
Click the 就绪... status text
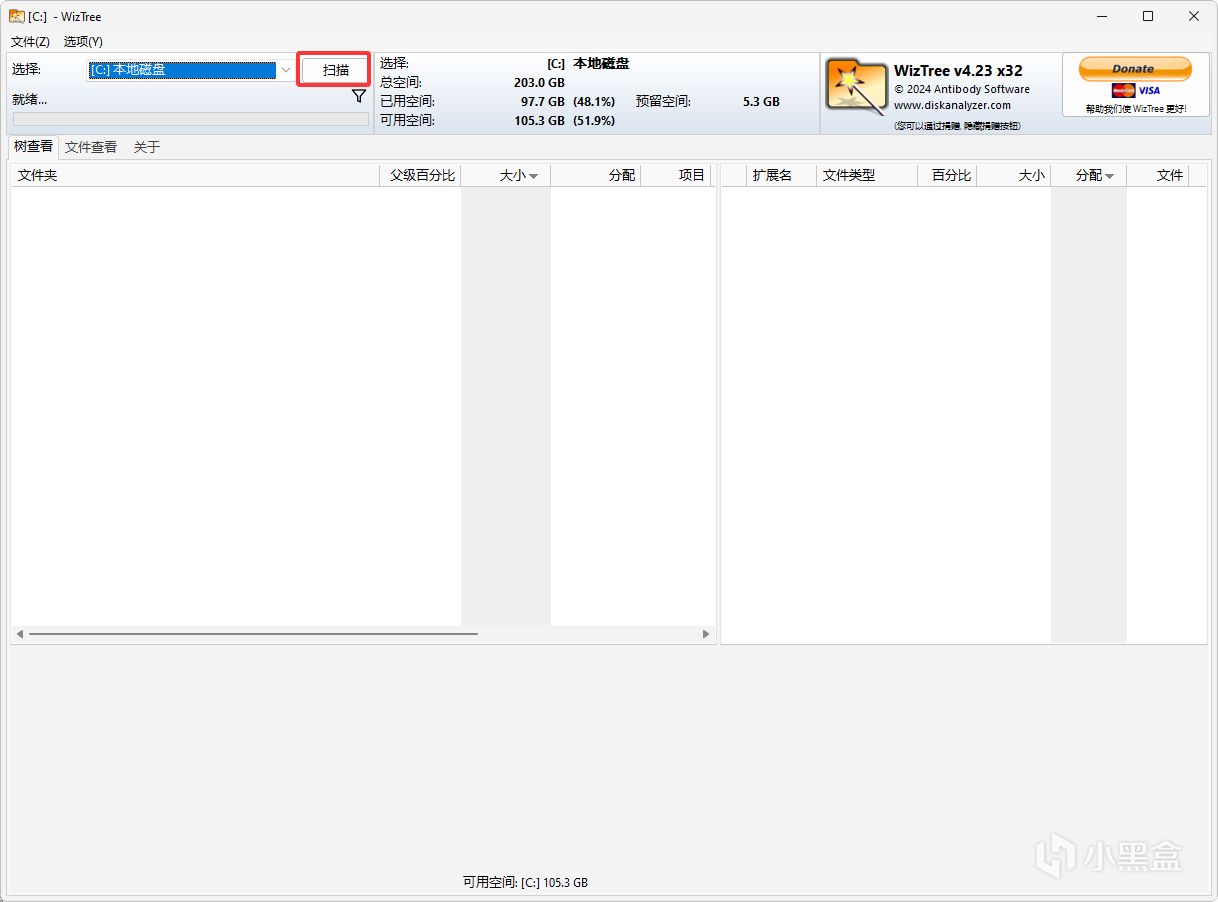point(30,99)
